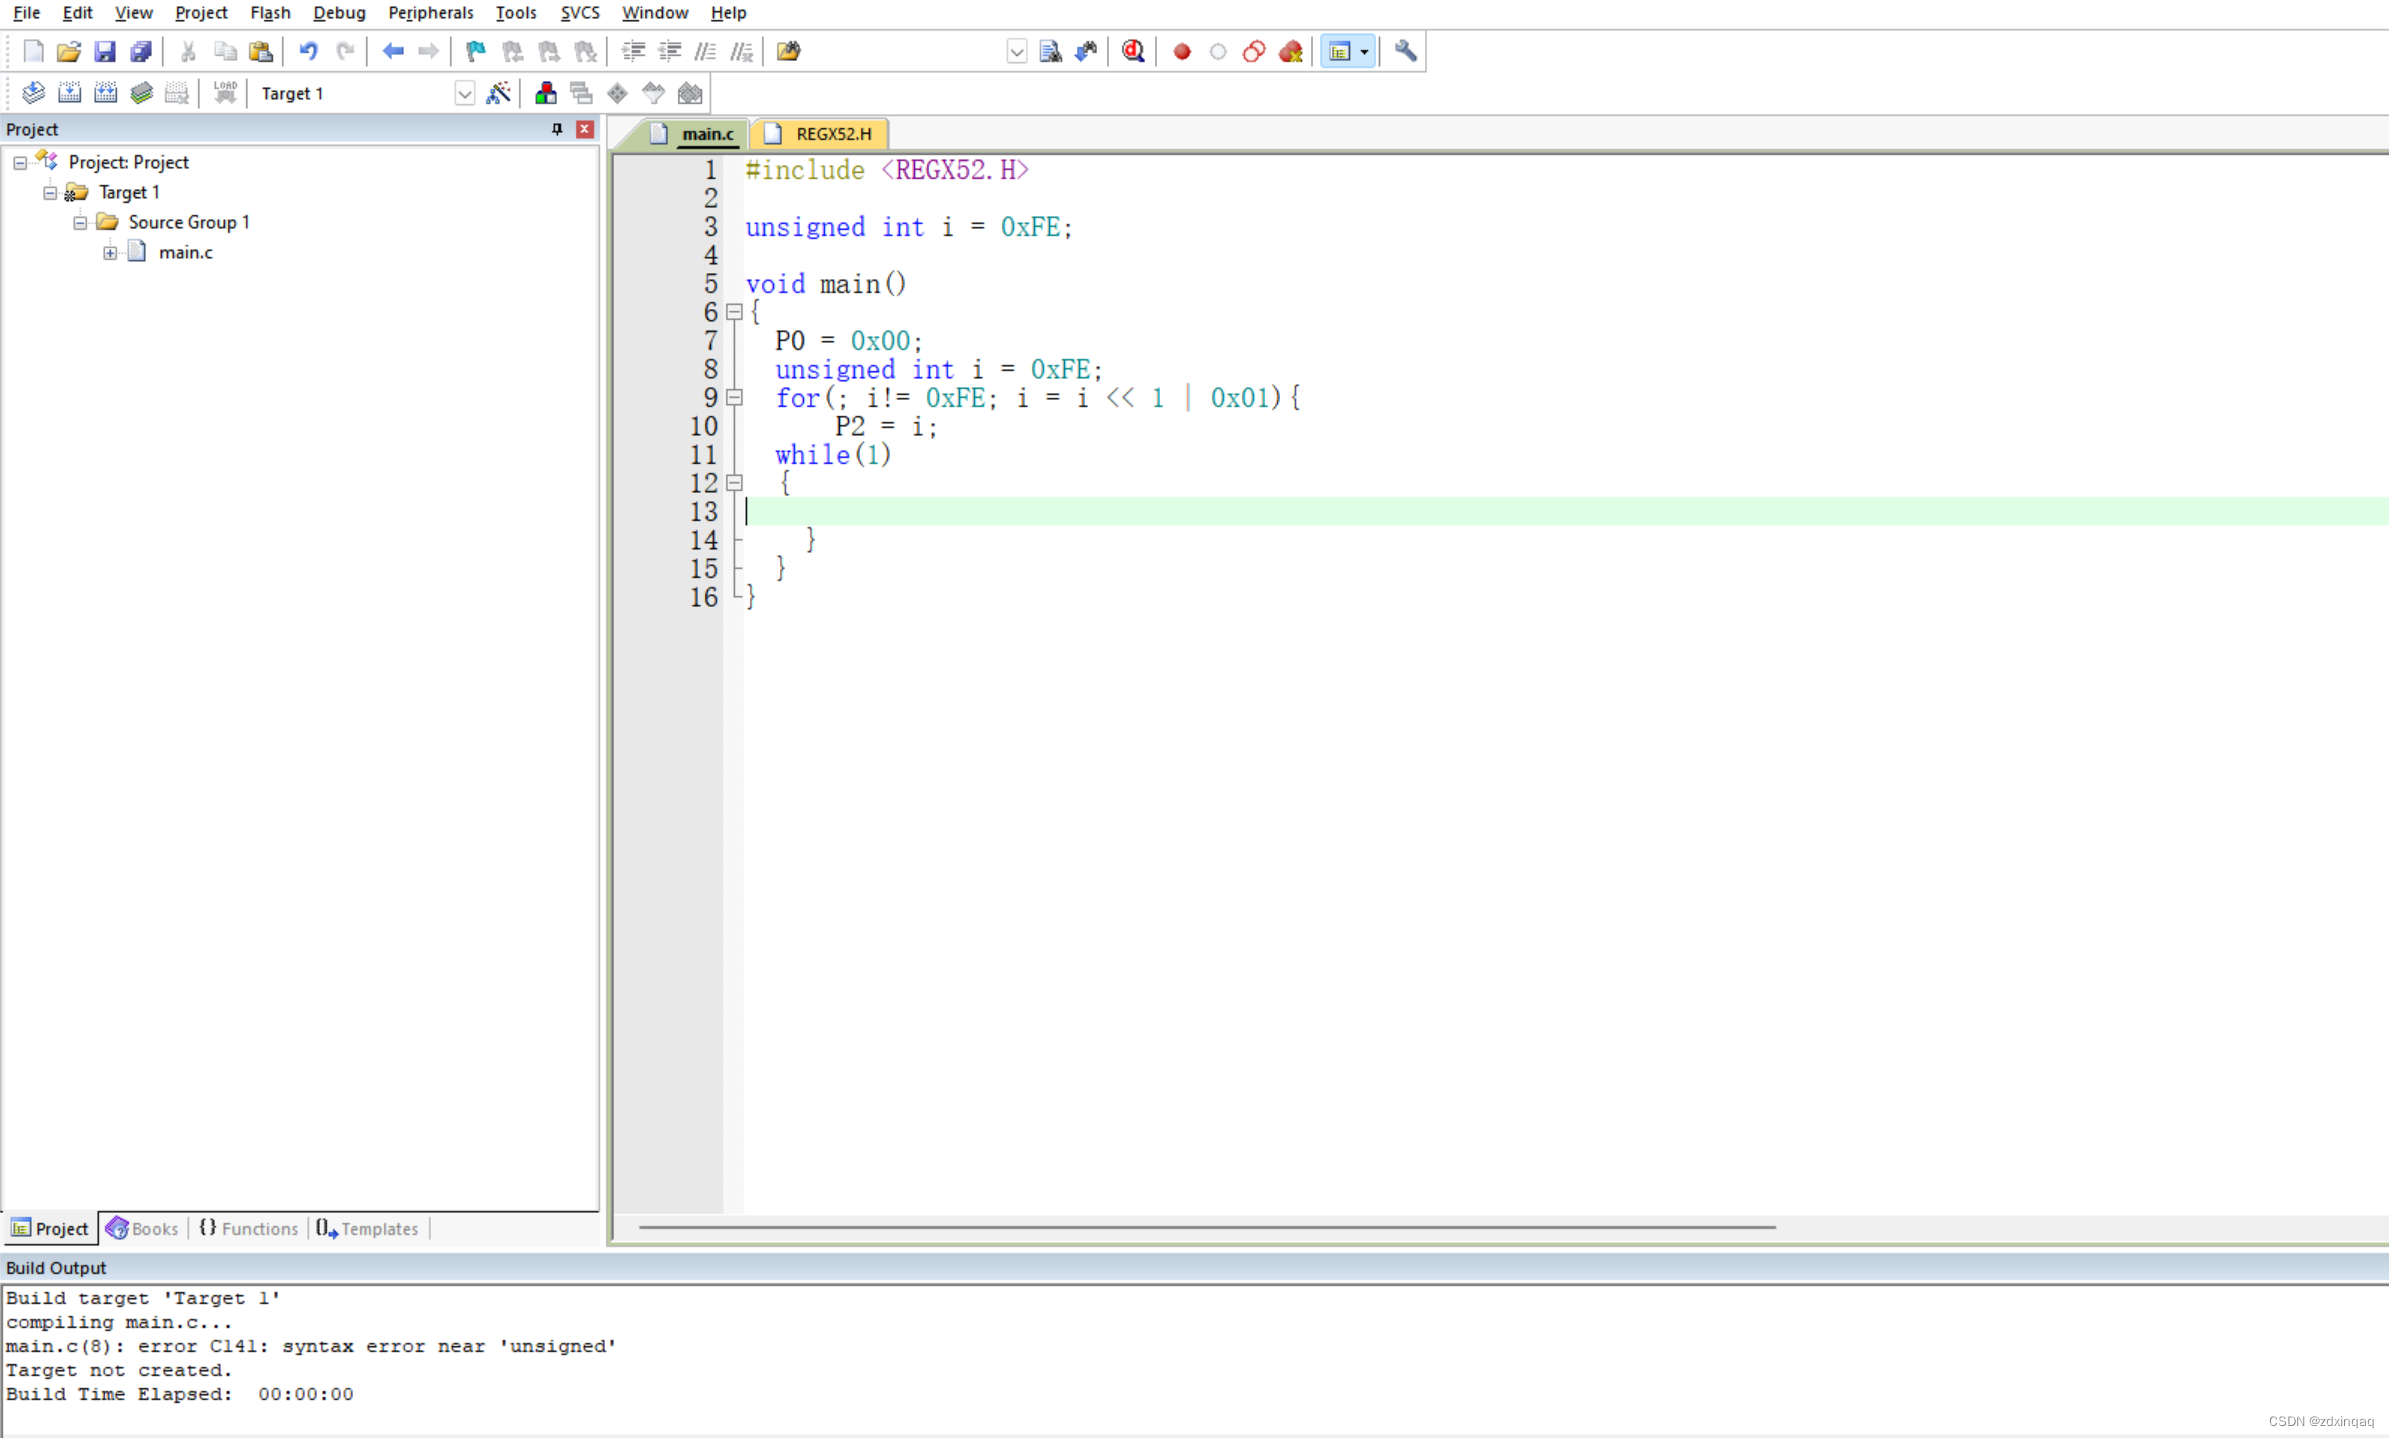This screenshot has height=1438, width=2389.
Task: Switch to the Functions panel tab
Action: point(249,1228)
